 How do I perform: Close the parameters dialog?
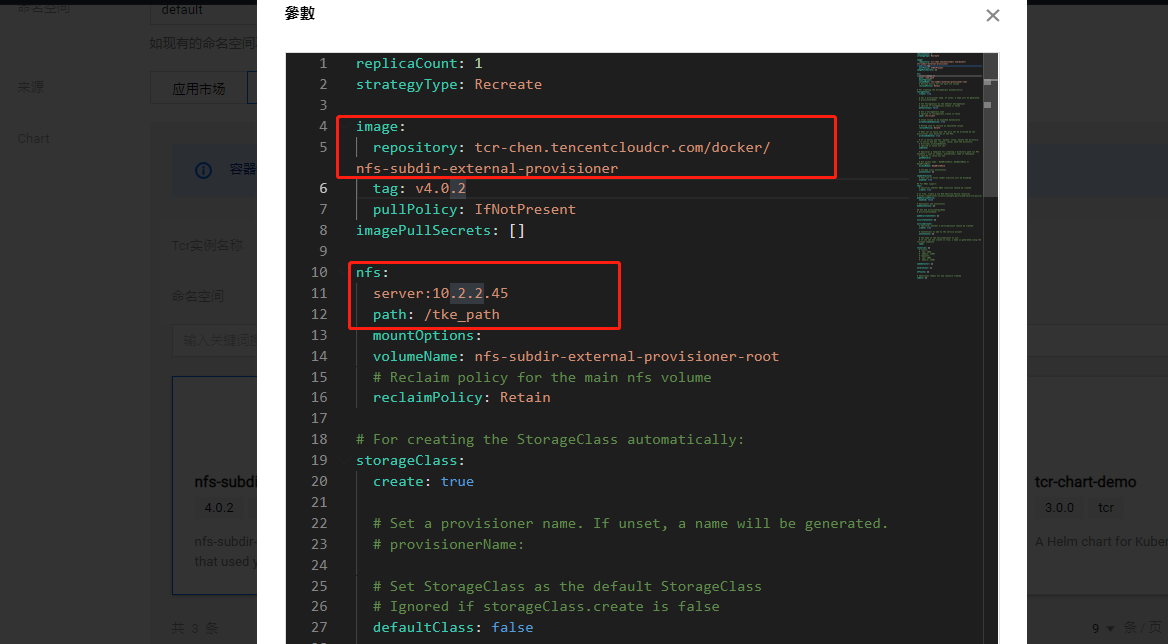(x=992, y=16)
